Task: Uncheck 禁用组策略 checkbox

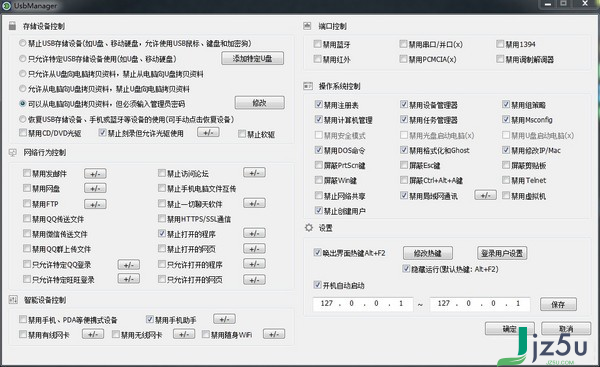Action: click(x=506, y=104)
